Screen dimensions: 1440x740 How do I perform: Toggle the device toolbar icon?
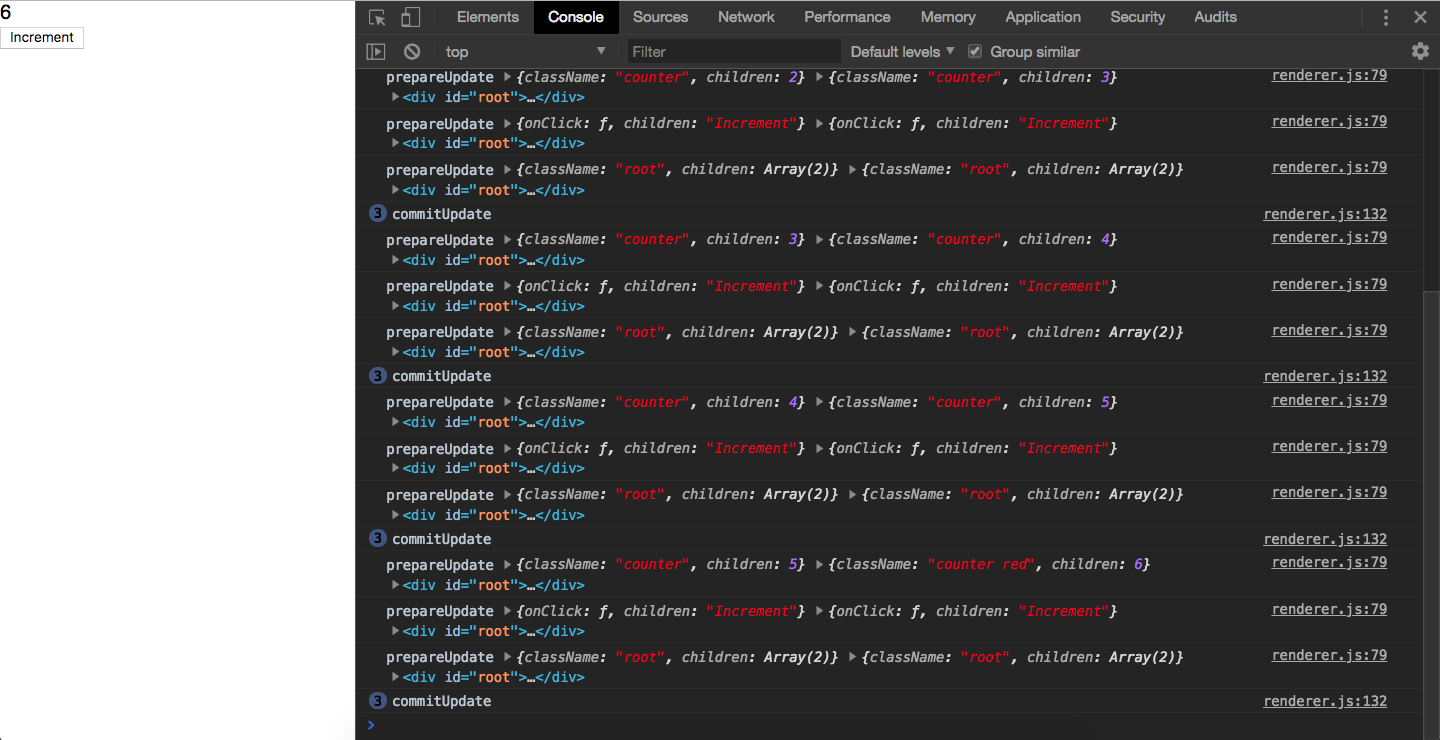tap(410, 18)
